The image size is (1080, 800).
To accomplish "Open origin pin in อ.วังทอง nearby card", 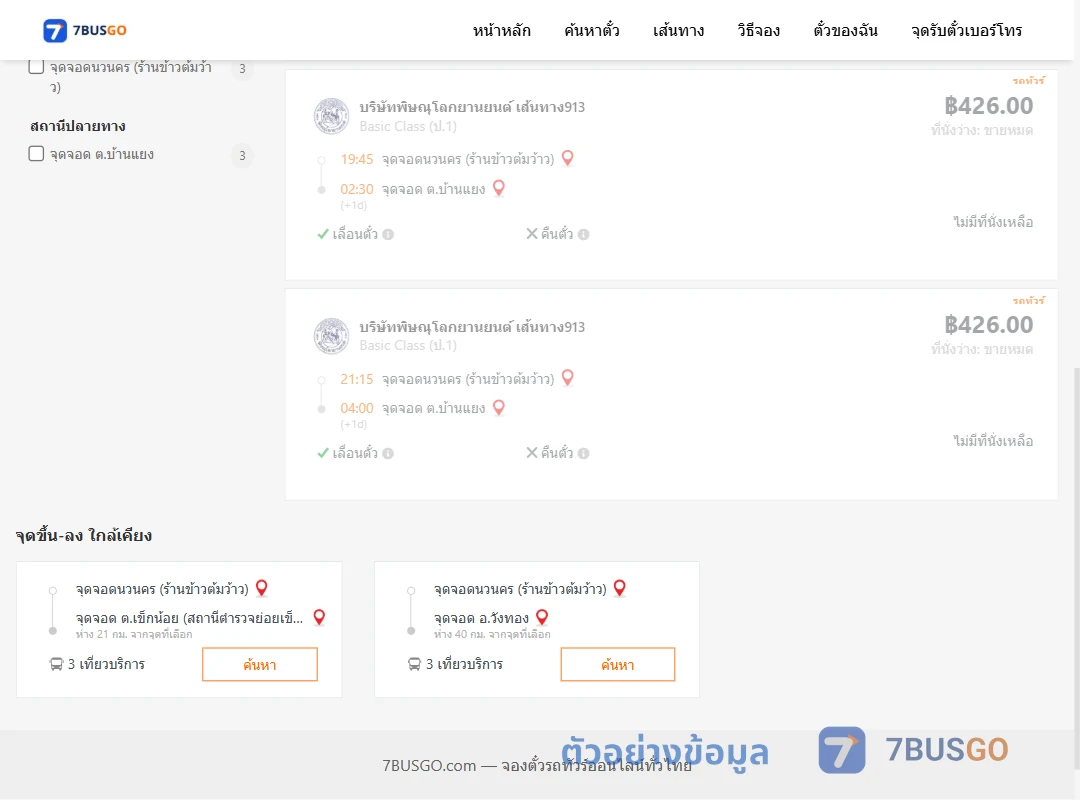I will pyautogui.click(x=620, y=588).
